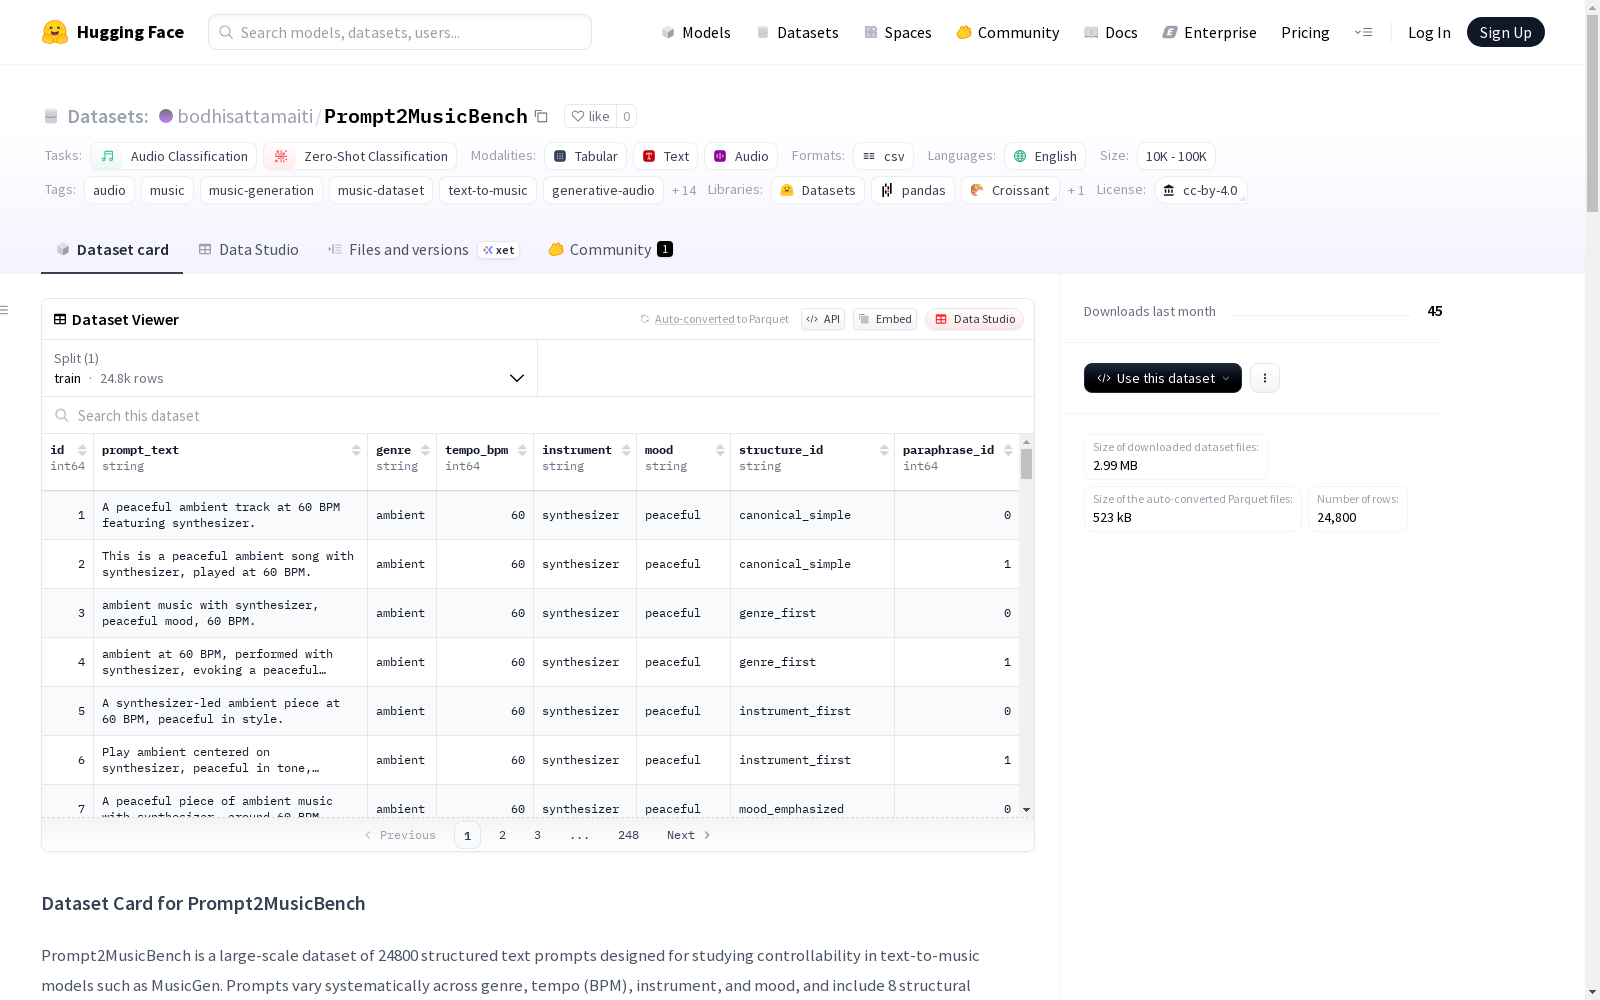
Task: Click the Audio Classification task tag
Action: pyautogui.click(x=174, y=156)
